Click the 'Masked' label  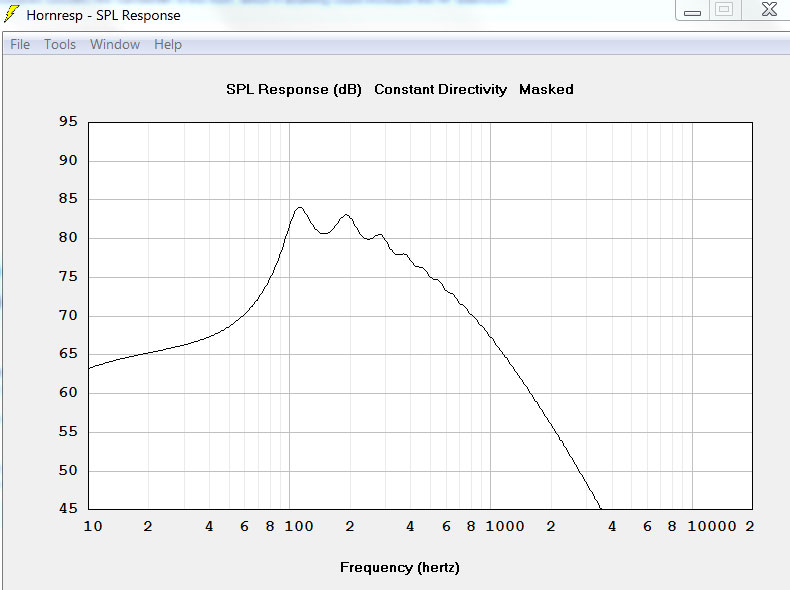click(x=546, y=89)
